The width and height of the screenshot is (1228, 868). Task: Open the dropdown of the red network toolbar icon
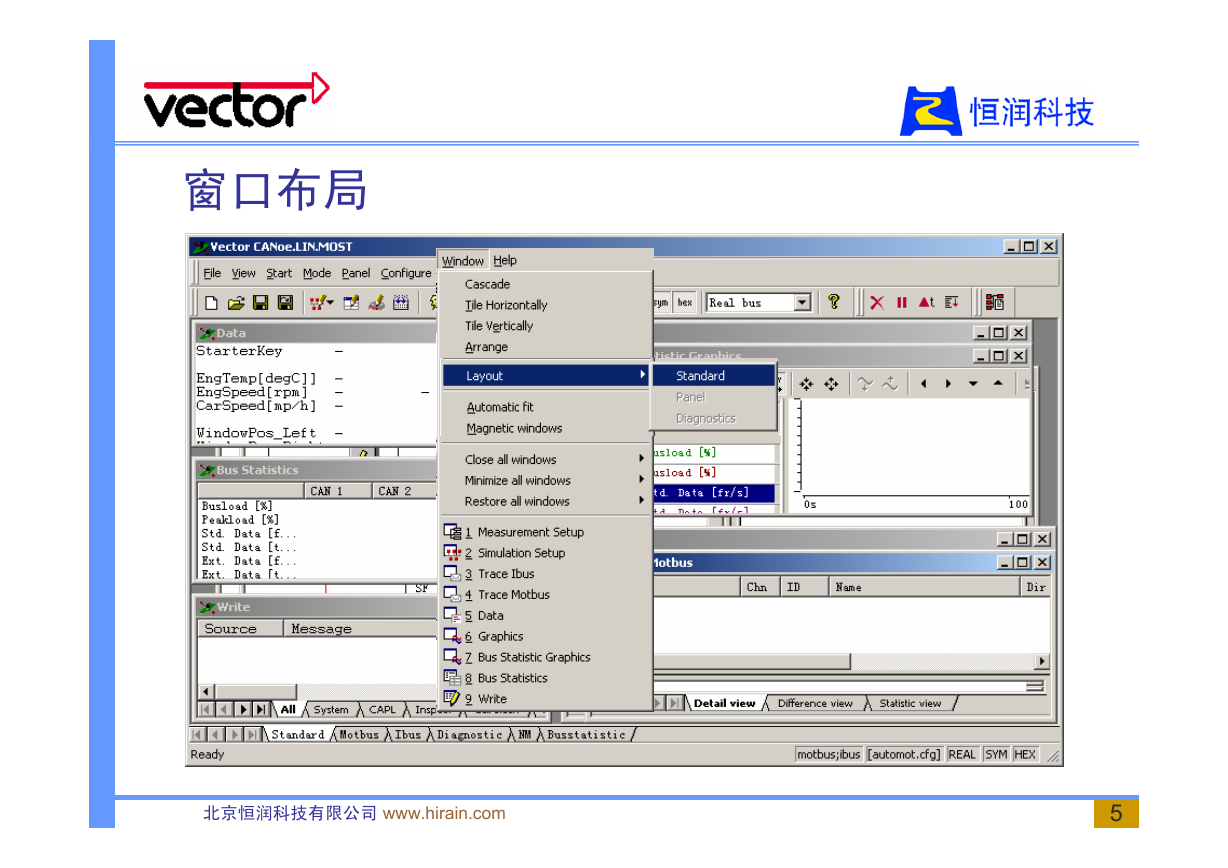tap(332, 303)
